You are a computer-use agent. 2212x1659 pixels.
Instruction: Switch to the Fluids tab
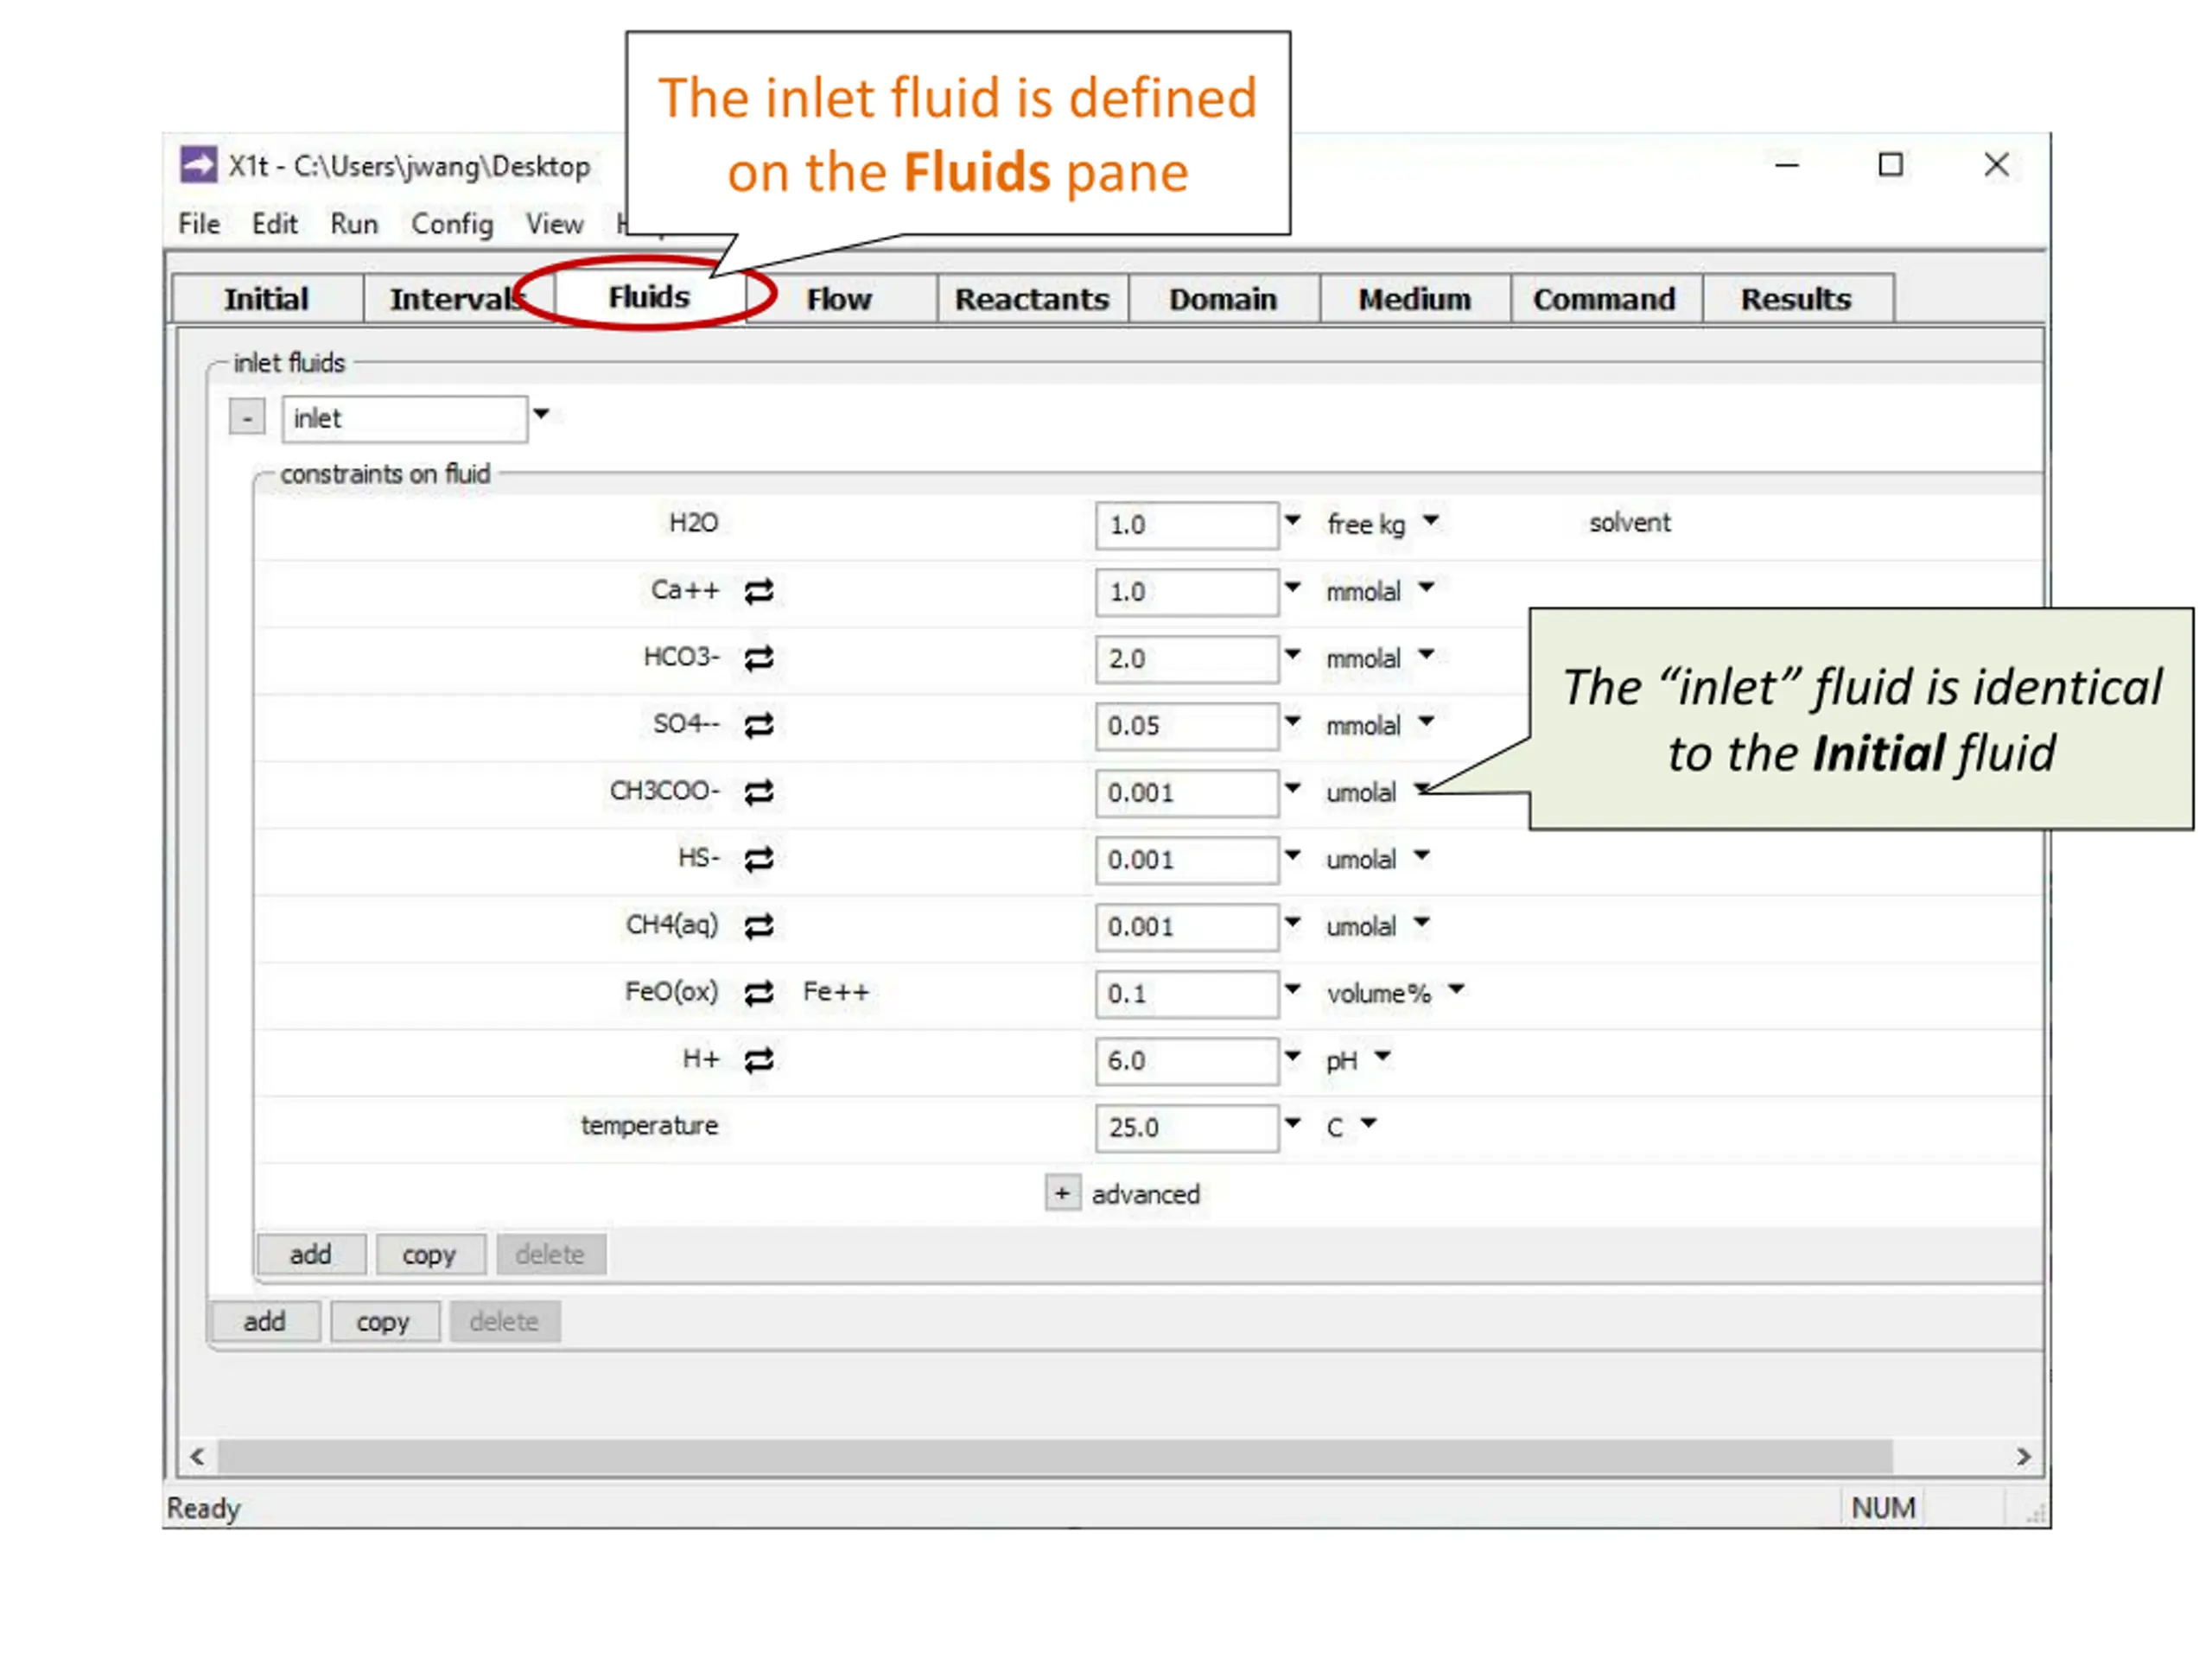(x=649, y=297)
